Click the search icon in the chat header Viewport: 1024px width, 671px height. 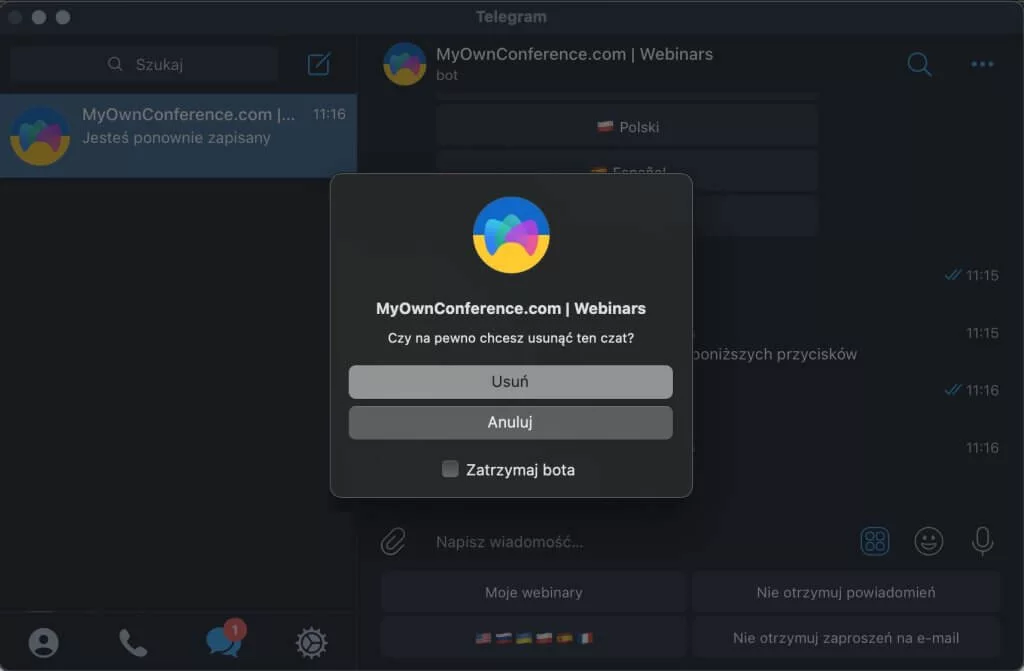click(919, 64)
